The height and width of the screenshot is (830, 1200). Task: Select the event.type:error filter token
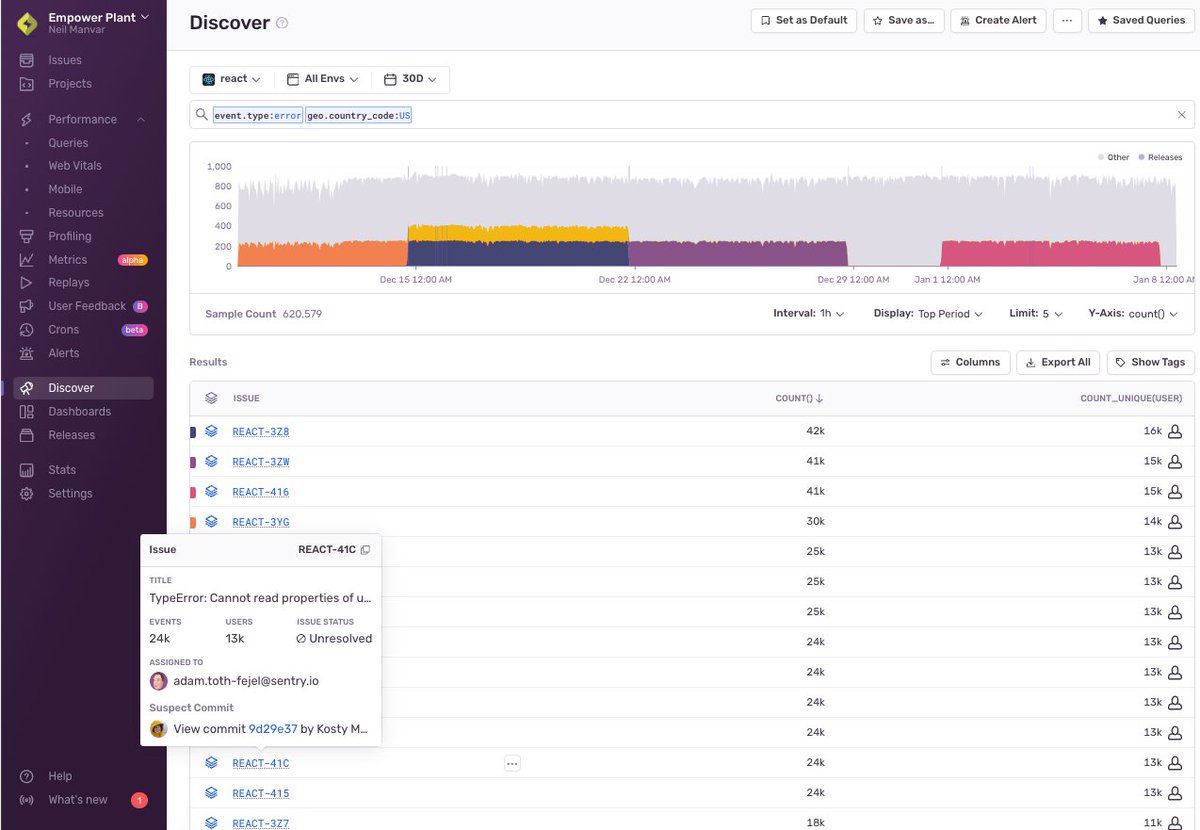tap(258, 116)
